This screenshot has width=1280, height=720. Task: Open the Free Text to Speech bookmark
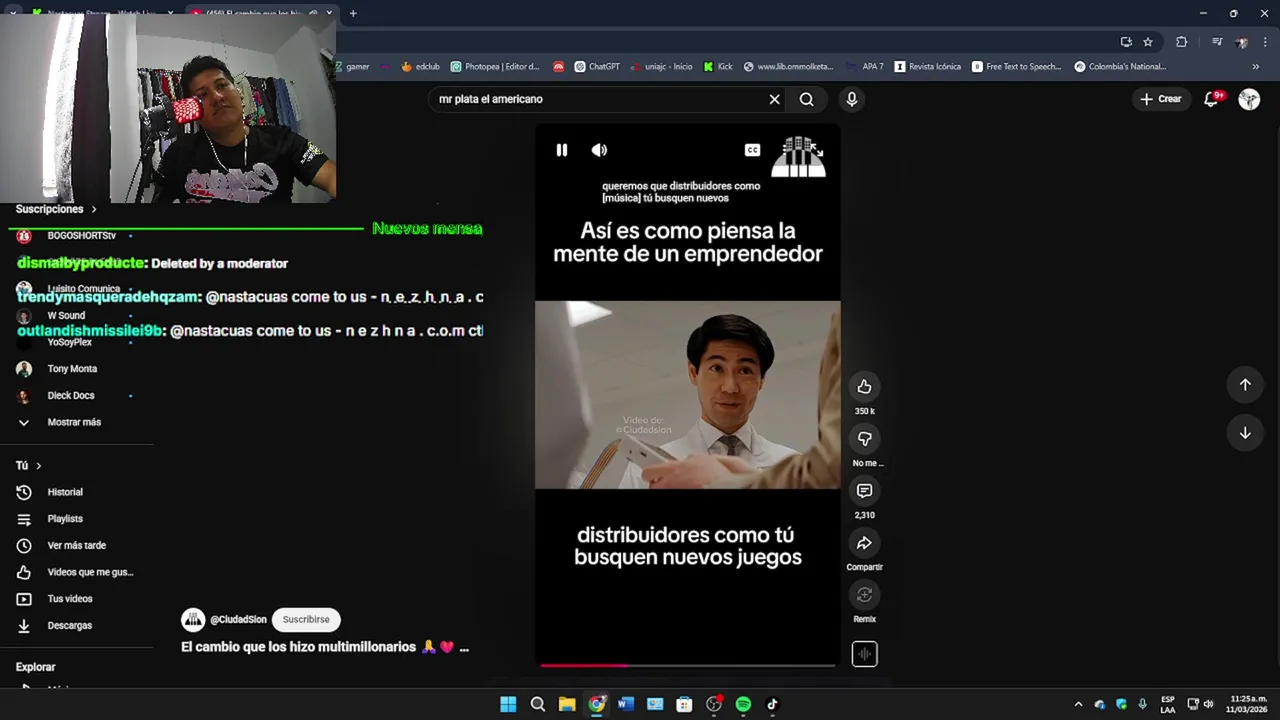1017,67
